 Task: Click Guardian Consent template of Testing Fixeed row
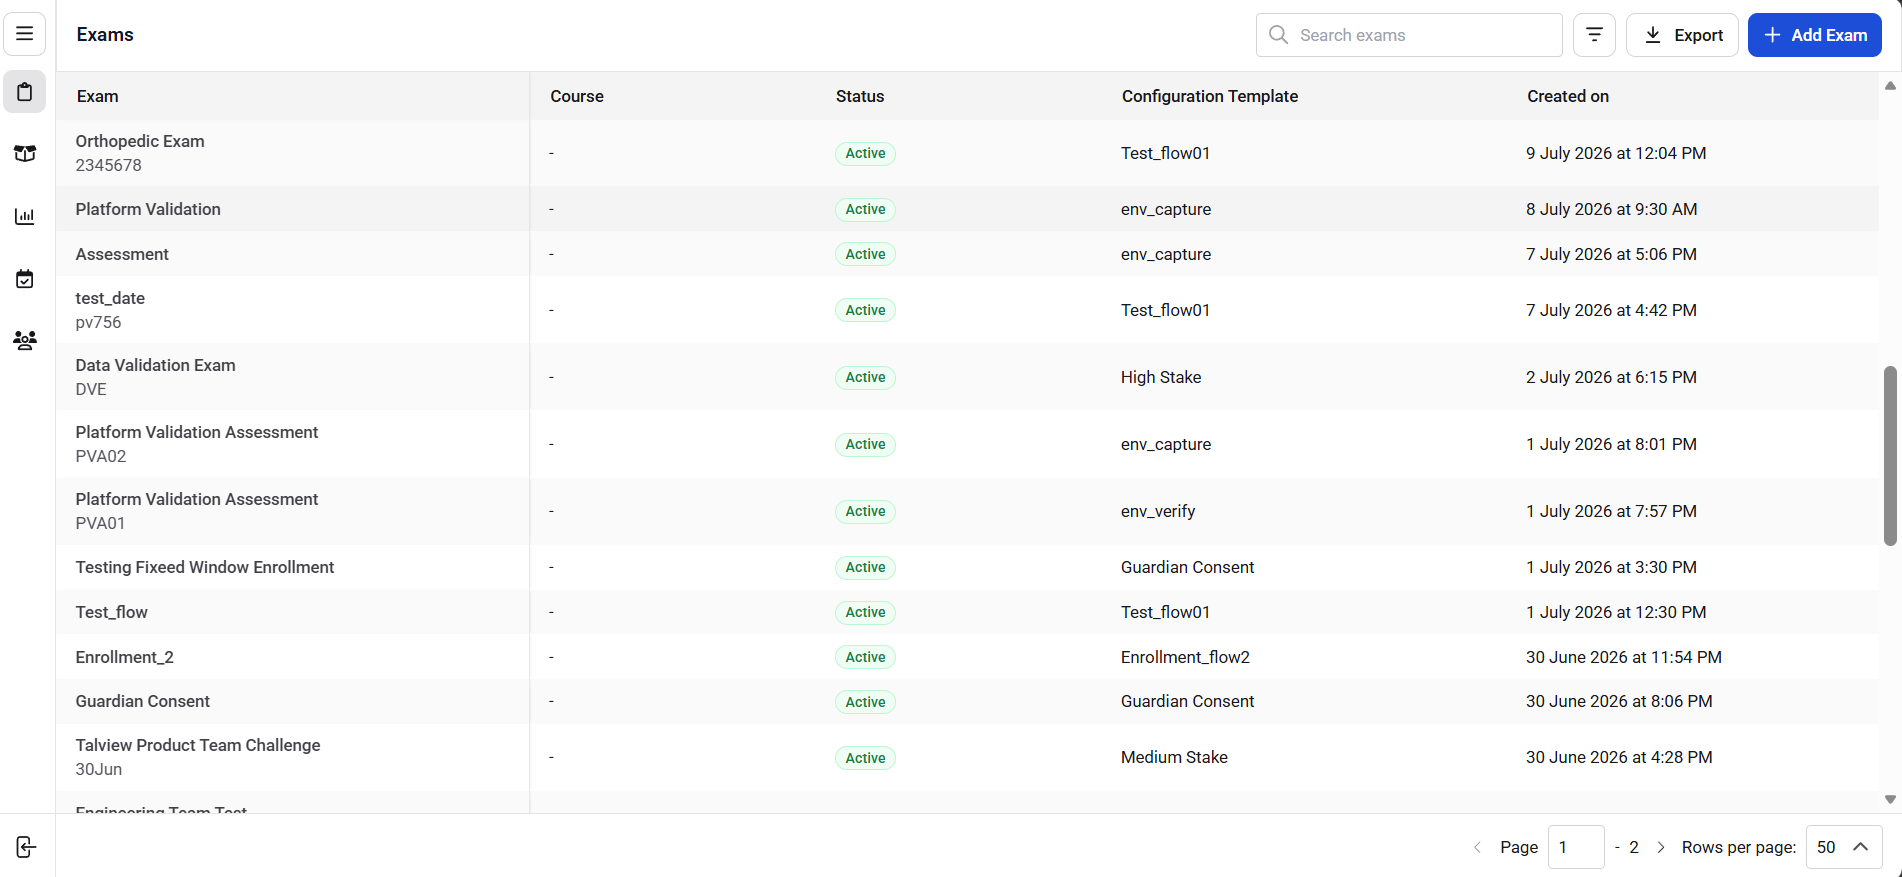[x=1187, y=567]
